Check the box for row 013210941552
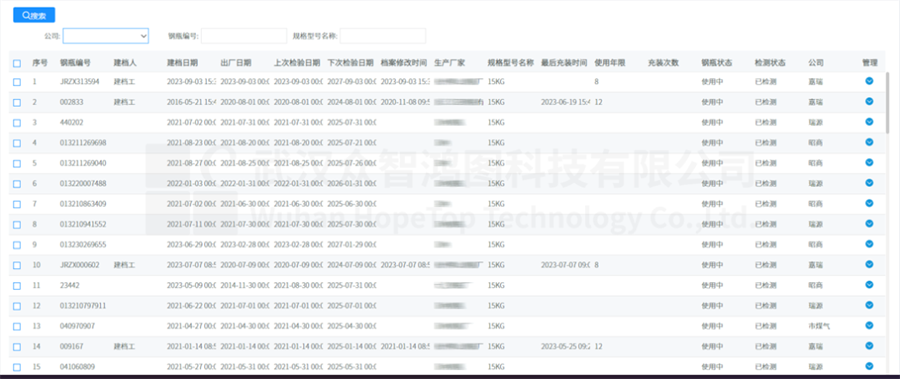 17,225
